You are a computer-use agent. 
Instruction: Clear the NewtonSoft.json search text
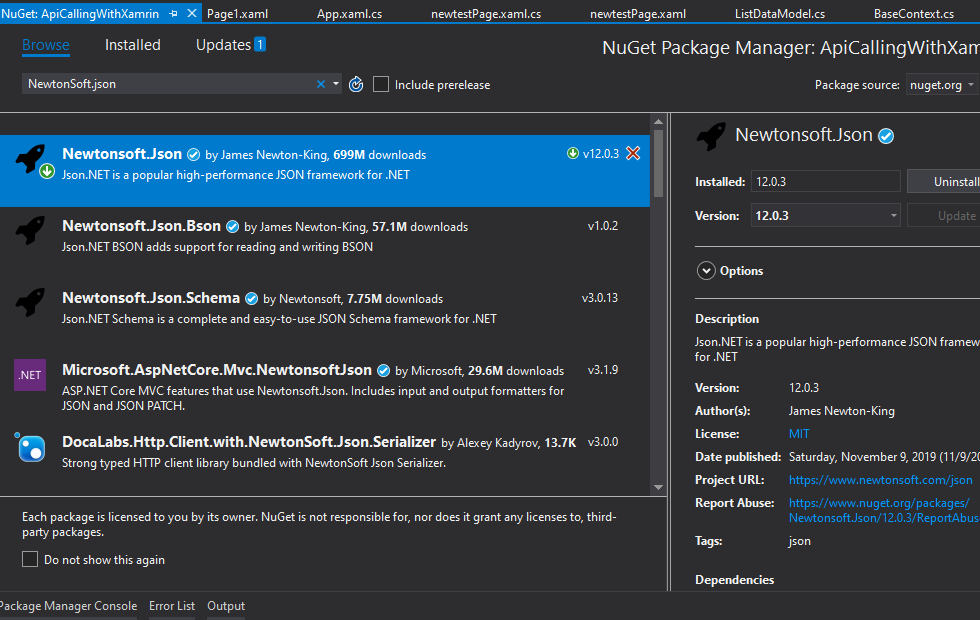(x=321, y=84)
